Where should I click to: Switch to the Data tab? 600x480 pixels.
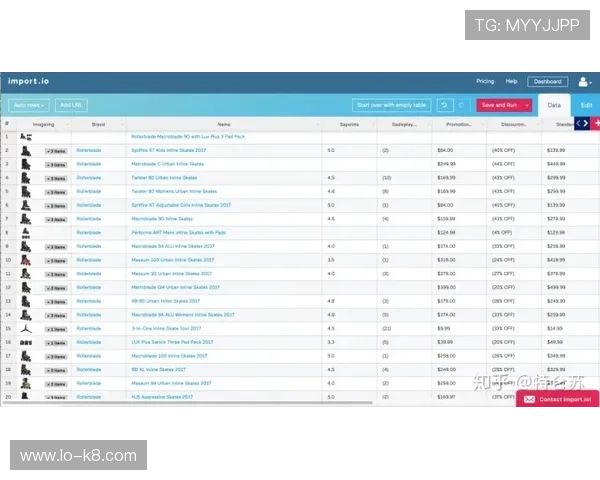[554, 105]
